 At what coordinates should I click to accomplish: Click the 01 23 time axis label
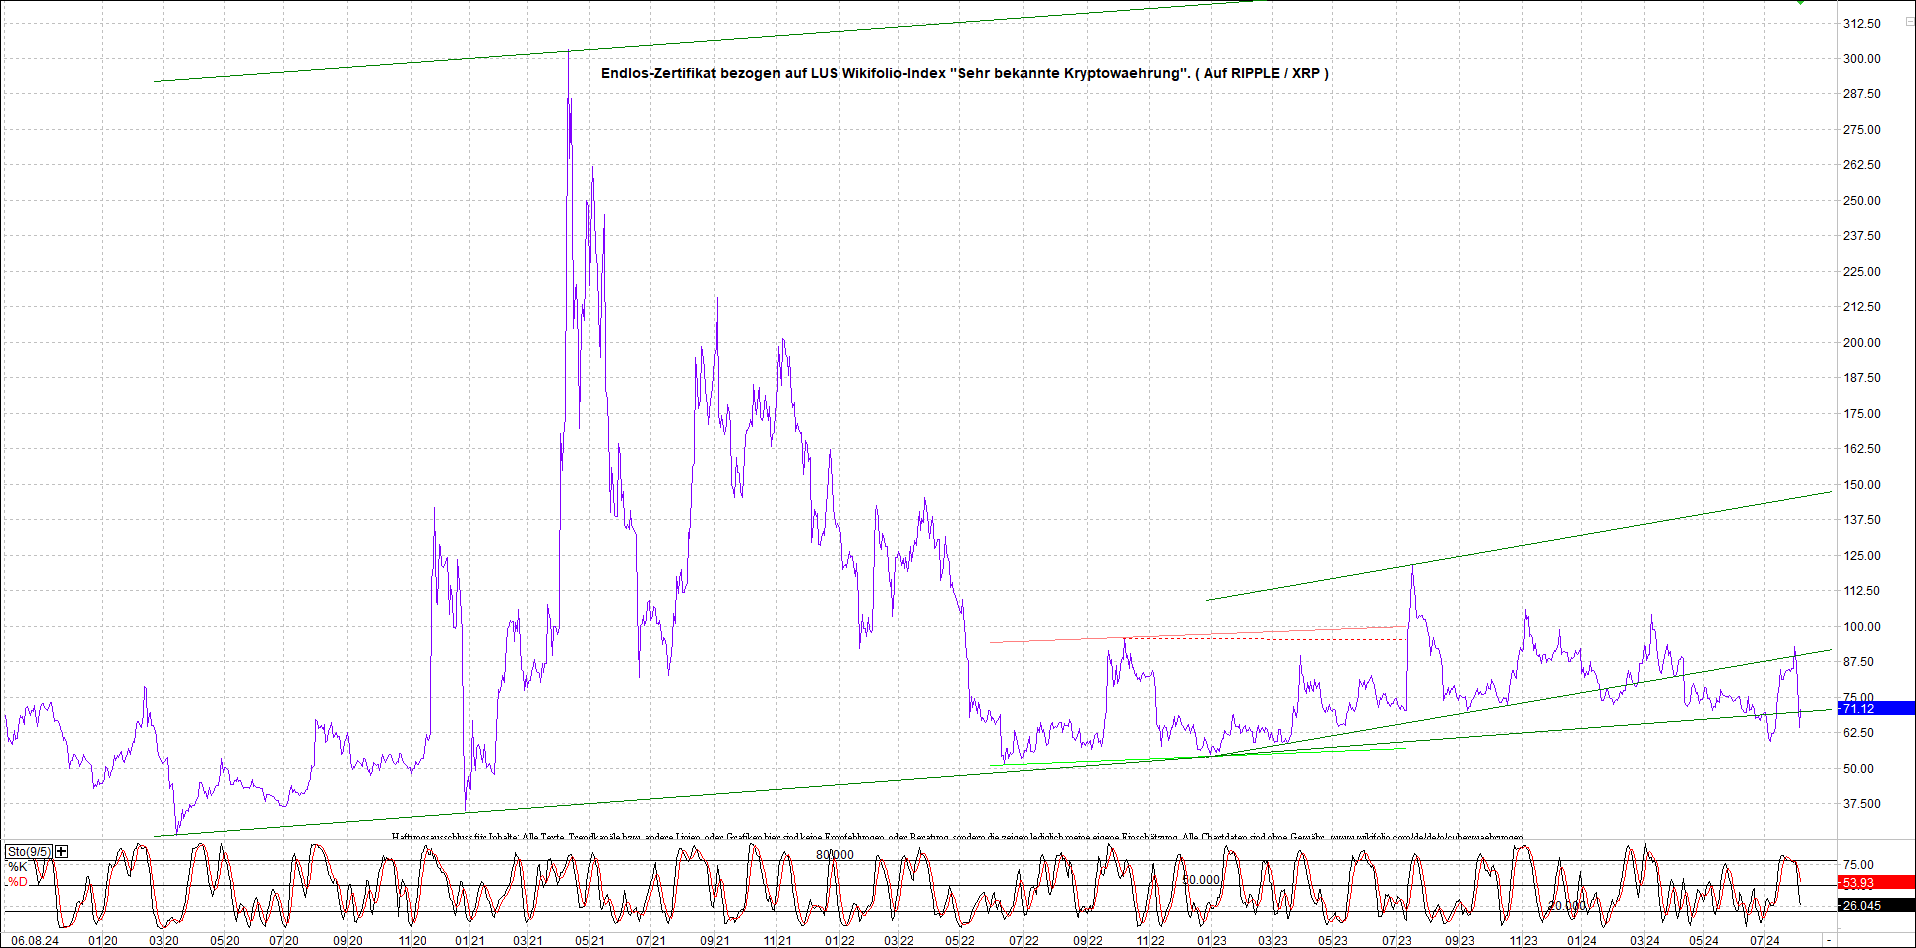(1211, 940)
